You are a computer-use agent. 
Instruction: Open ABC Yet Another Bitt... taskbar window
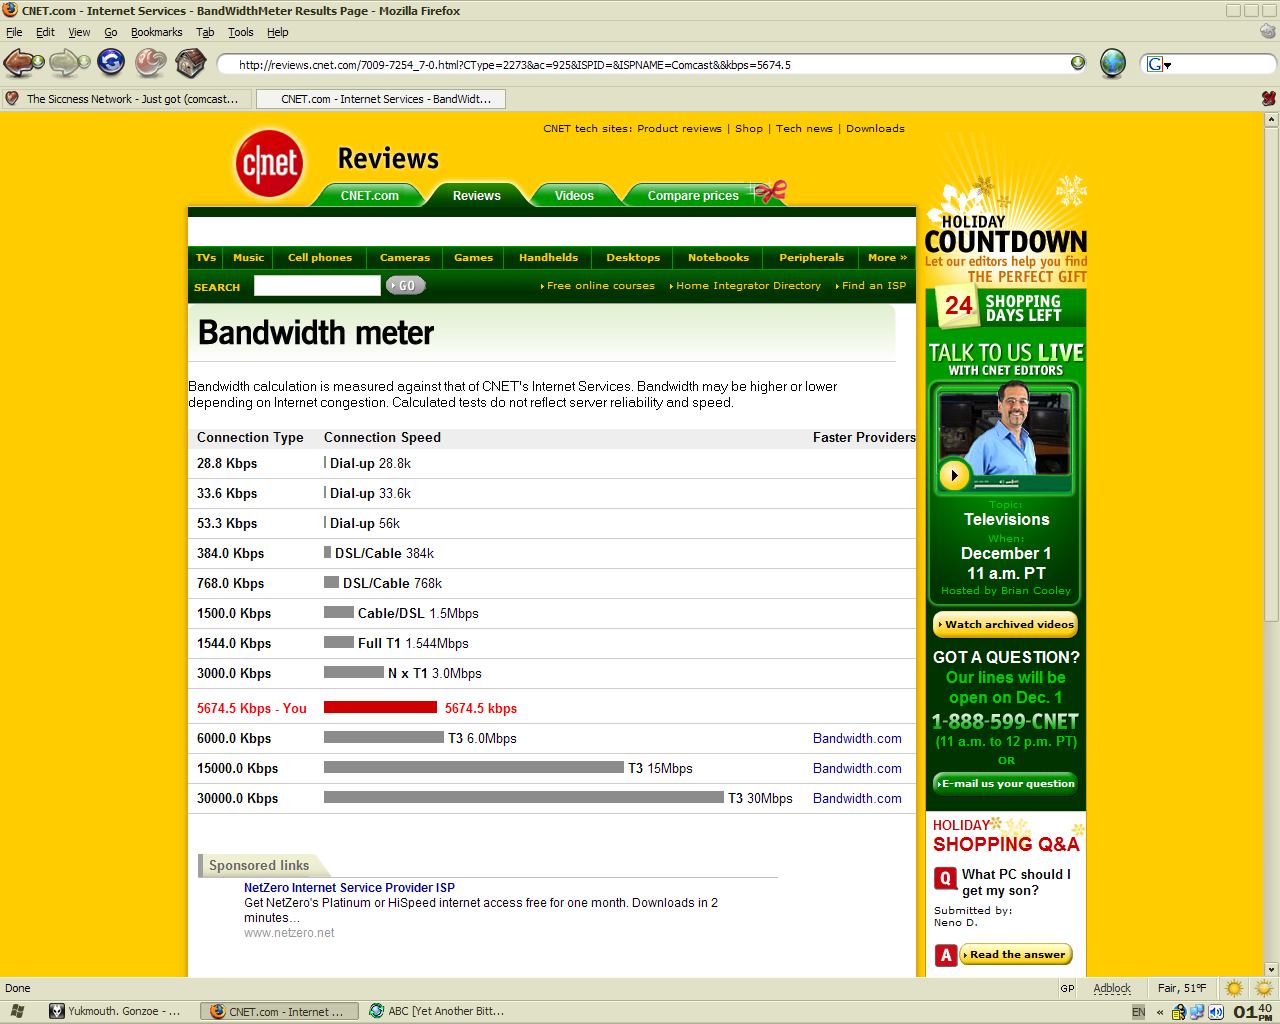441,1011
